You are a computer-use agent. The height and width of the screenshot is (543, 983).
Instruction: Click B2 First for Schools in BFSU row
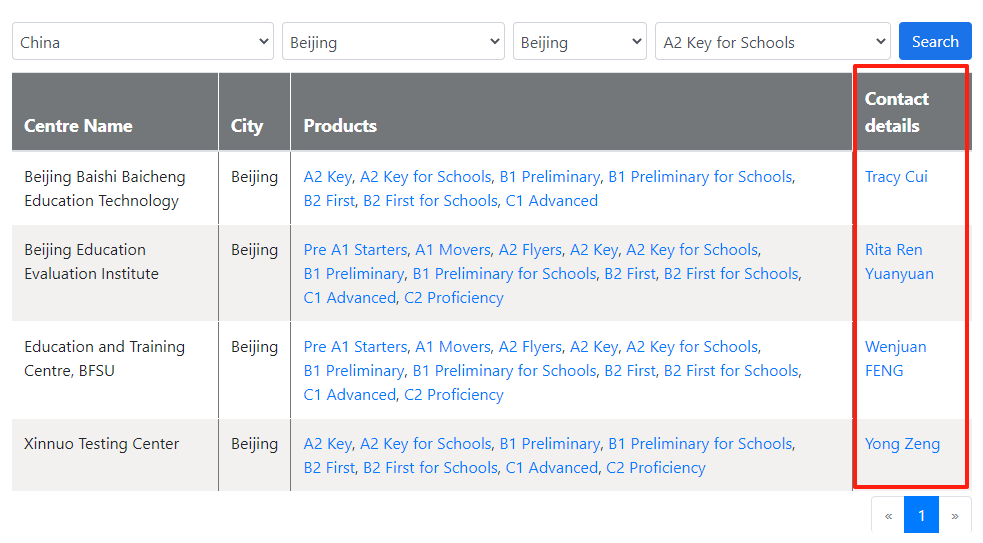point(732,371)
